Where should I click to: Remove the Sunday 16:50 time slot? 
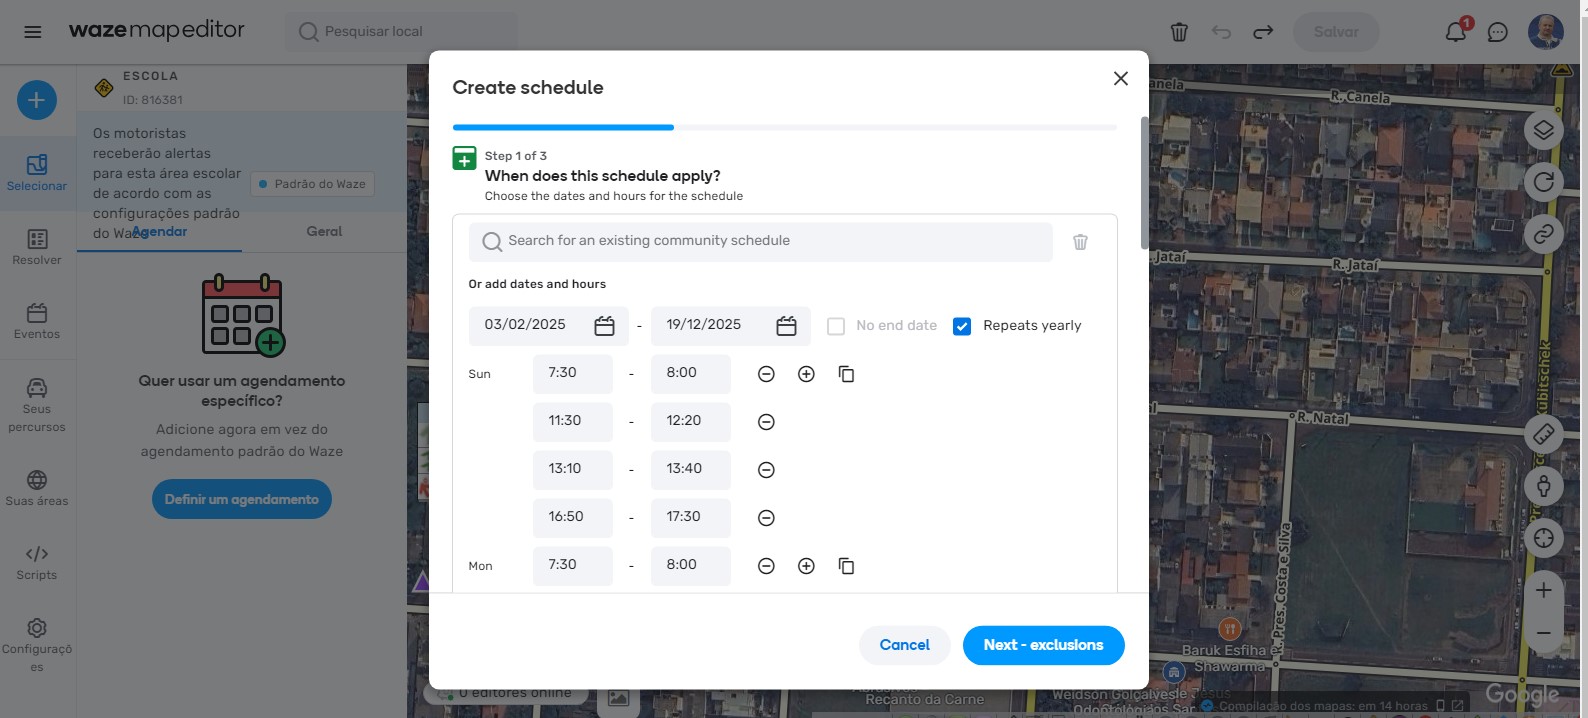pyautogui.click(x=766, y=518)
